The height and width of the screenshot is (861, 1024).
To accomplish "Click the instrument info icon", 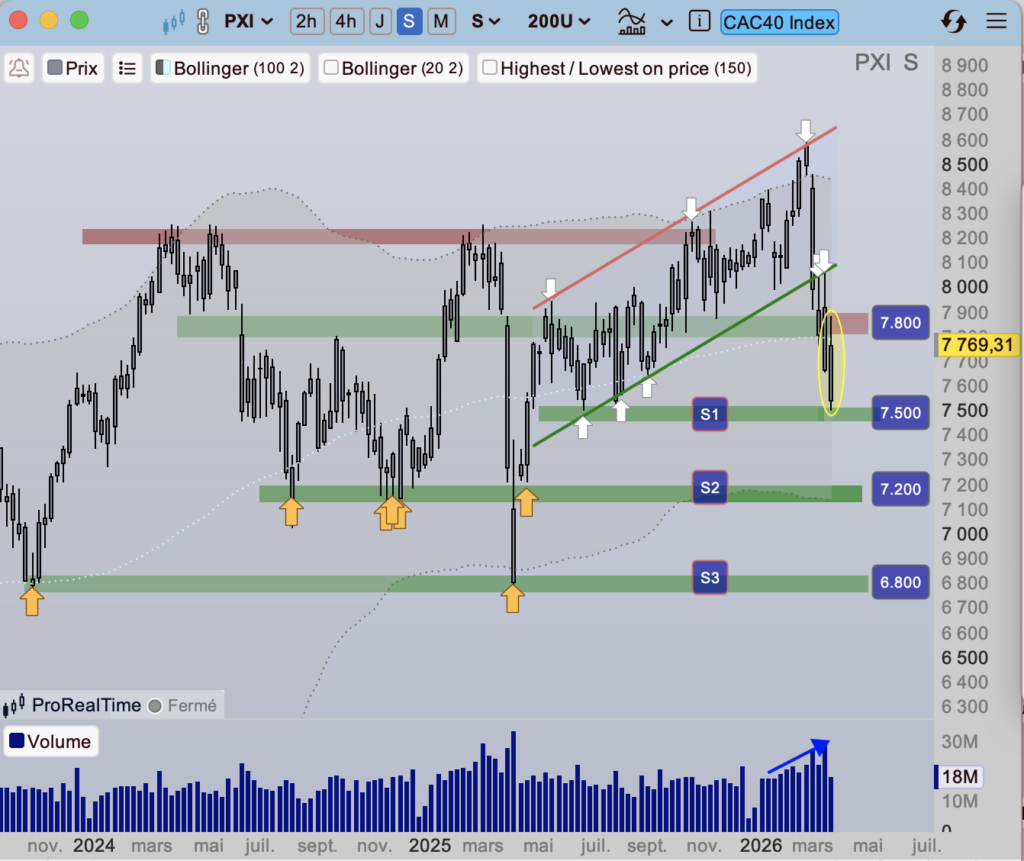I will [700, 21].
